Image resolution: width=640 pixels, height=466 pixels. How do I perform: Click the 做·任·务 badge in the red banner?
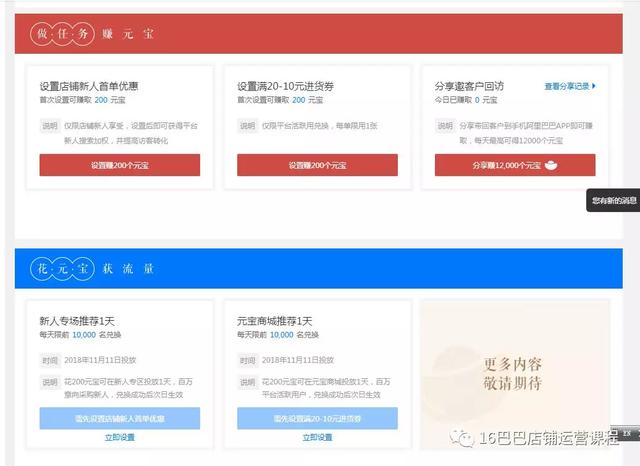[62, 33]
